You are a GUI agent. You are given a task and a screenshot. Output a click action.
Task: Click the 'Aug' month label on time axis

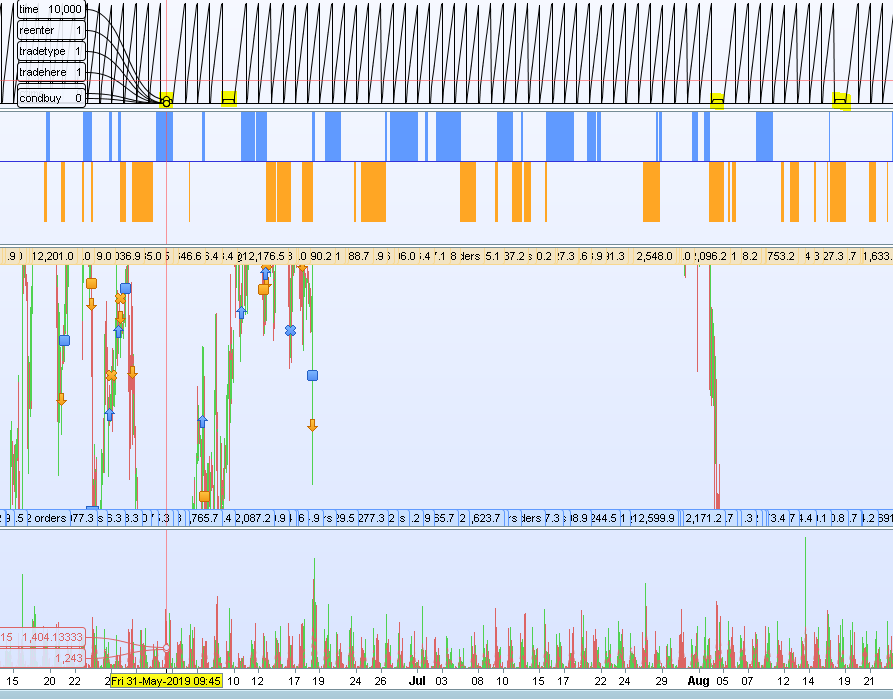pos(698,681)
